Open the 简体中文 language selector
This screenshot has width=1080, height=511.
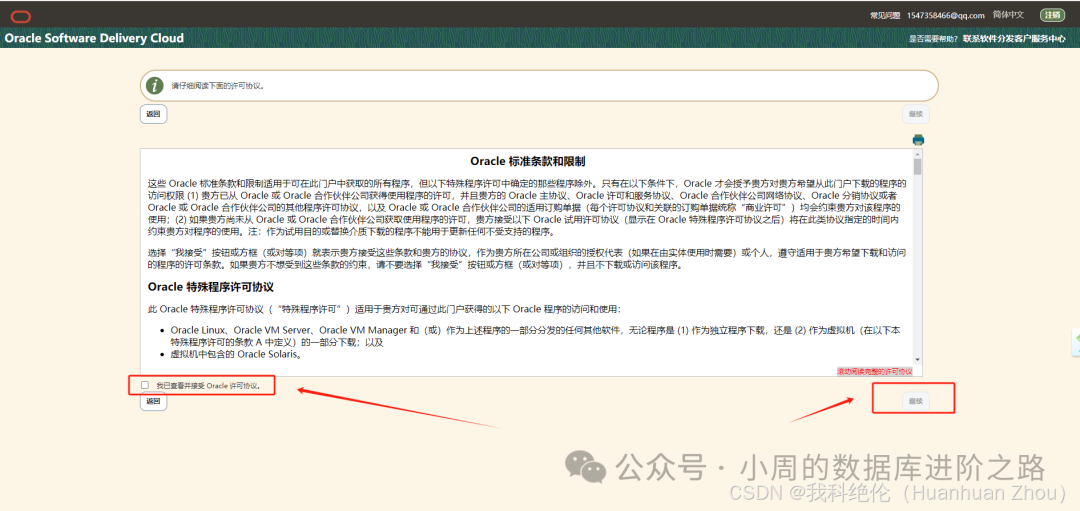(1008, 14)
